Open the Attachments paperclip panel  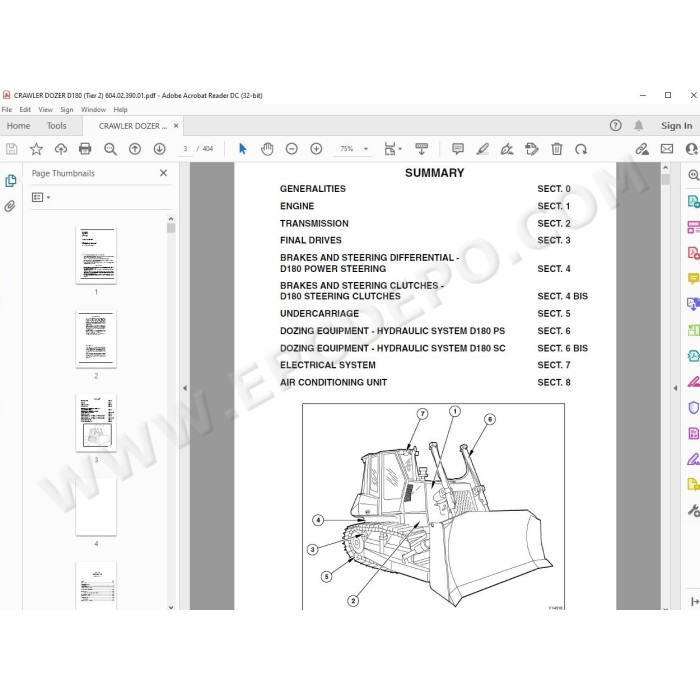click(x=10, y=206)
